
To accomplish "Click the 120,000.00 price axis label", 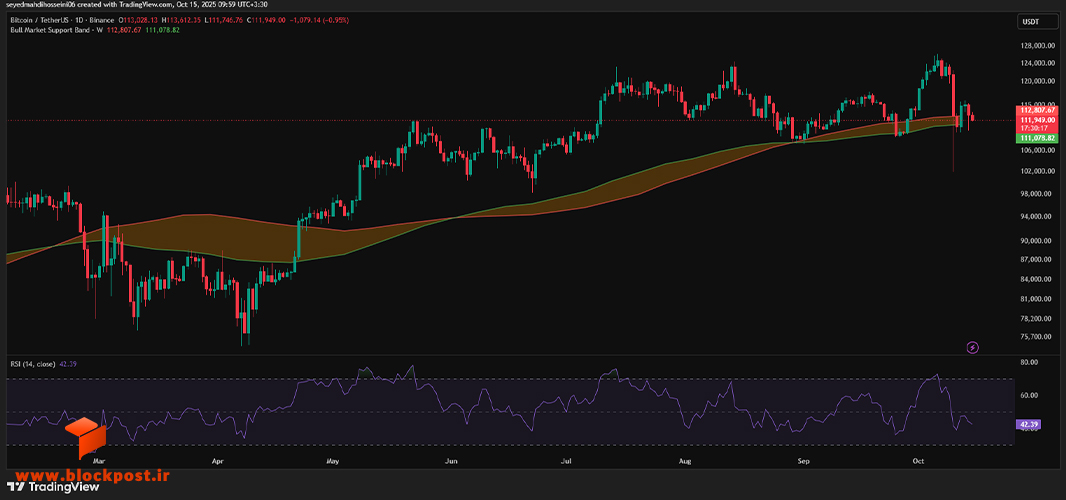I will pos(1035,81).
